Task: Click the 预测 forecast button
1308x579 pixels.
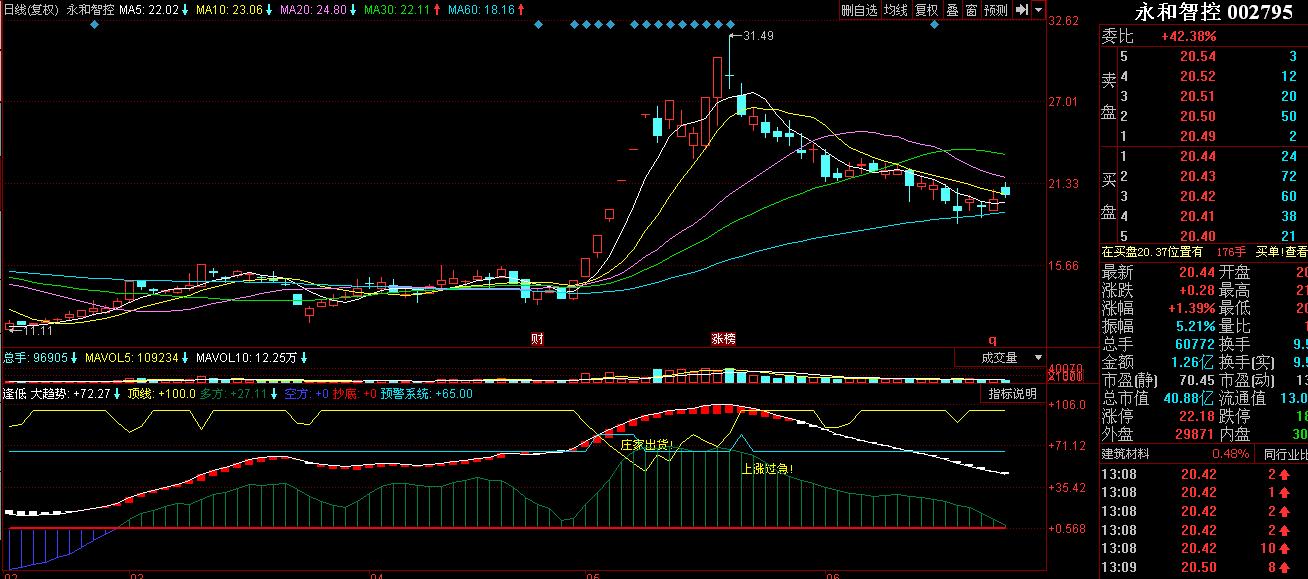Action: pyautogui.click(x=995, y=9)
